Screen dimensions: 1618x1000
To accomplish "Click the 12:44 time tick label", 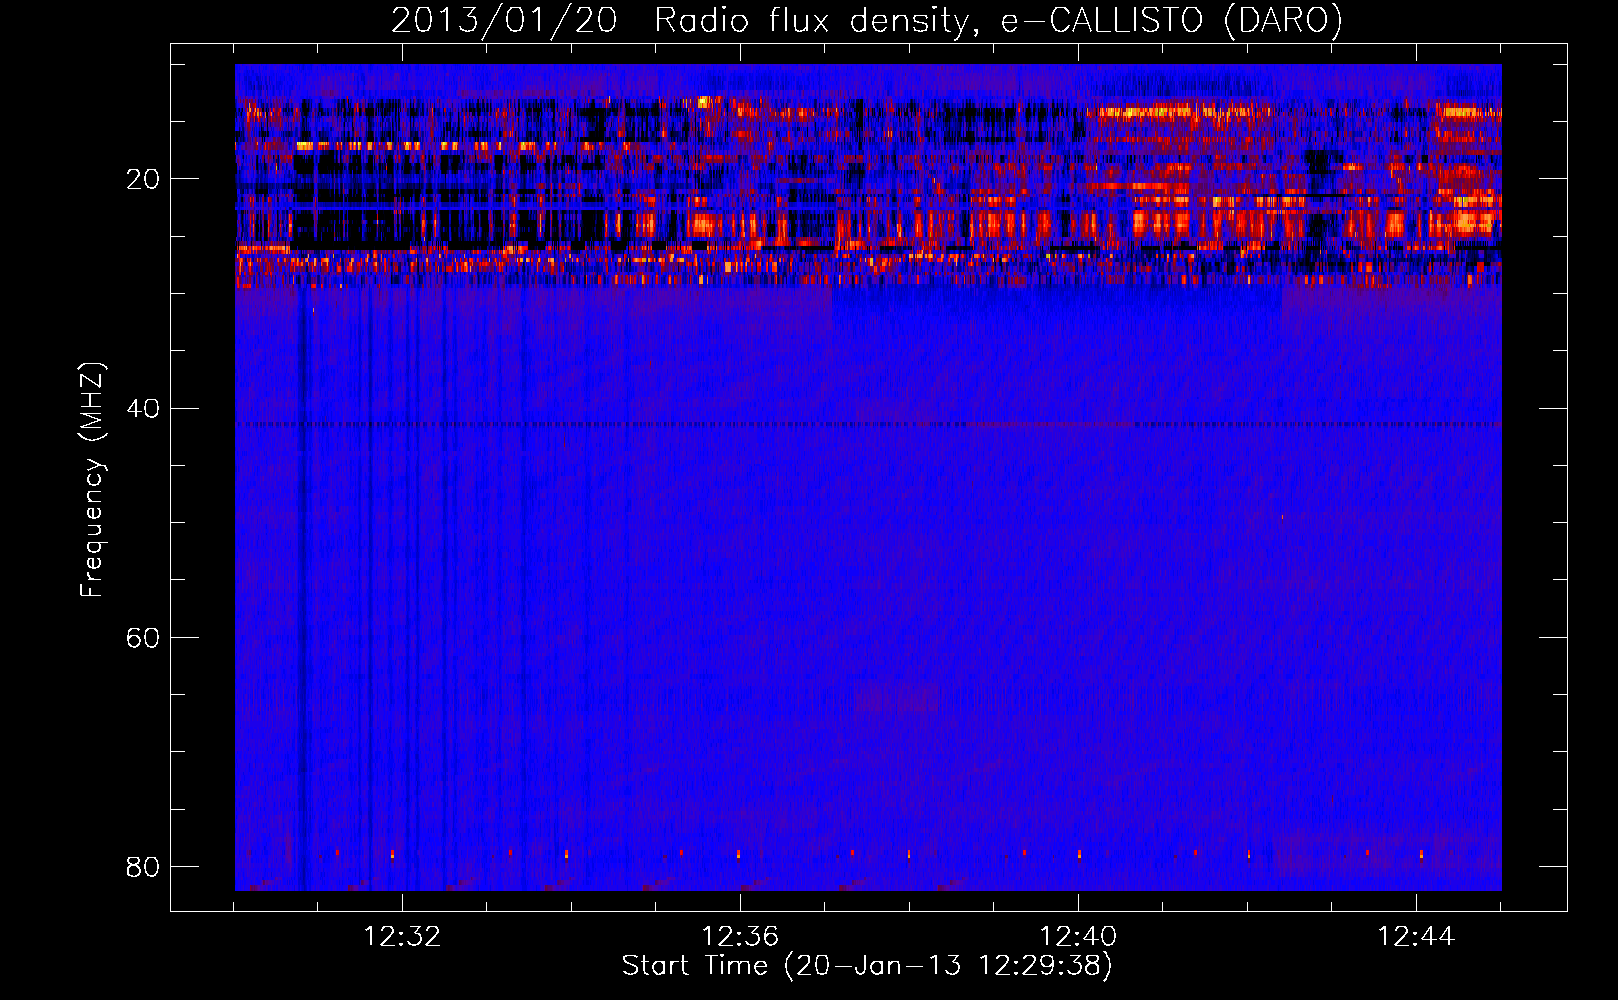I will tap(1416, 937).
